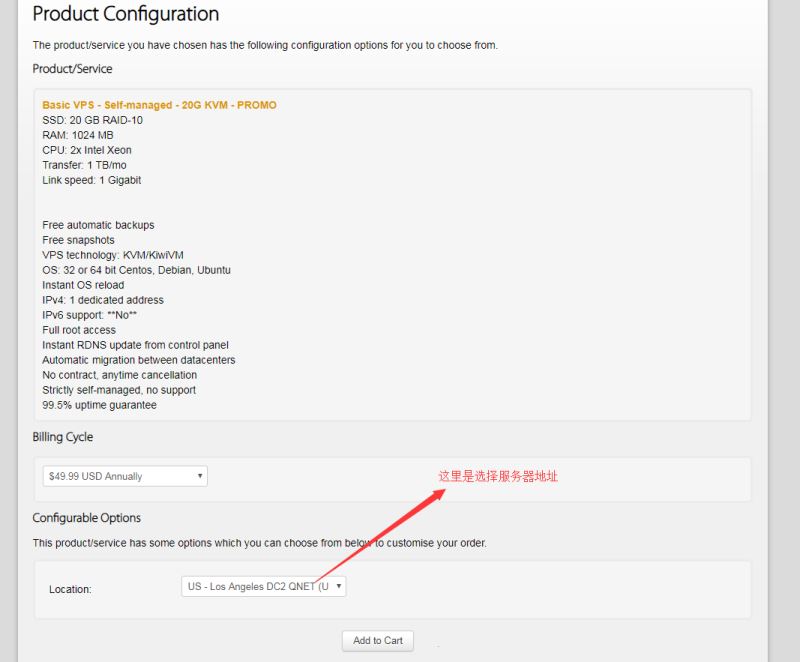
Task: Expand the Location dropdown list
Action: (x=263, y=587)
